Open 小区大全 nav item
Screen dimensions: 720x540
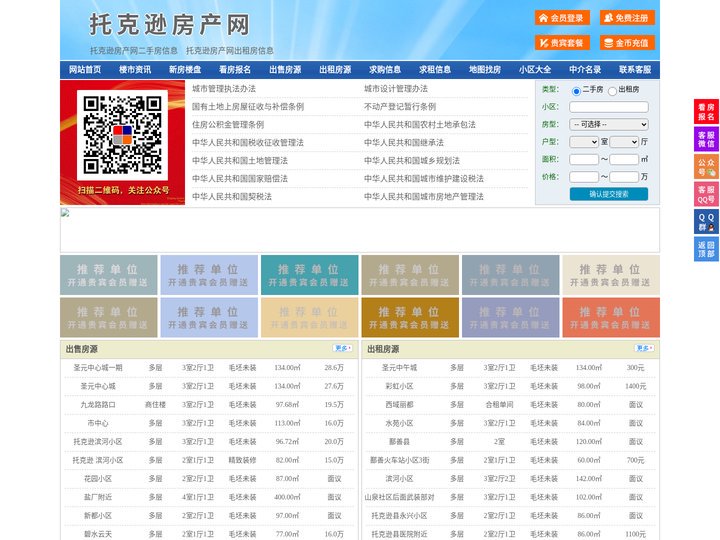click(x=535, y=70)
